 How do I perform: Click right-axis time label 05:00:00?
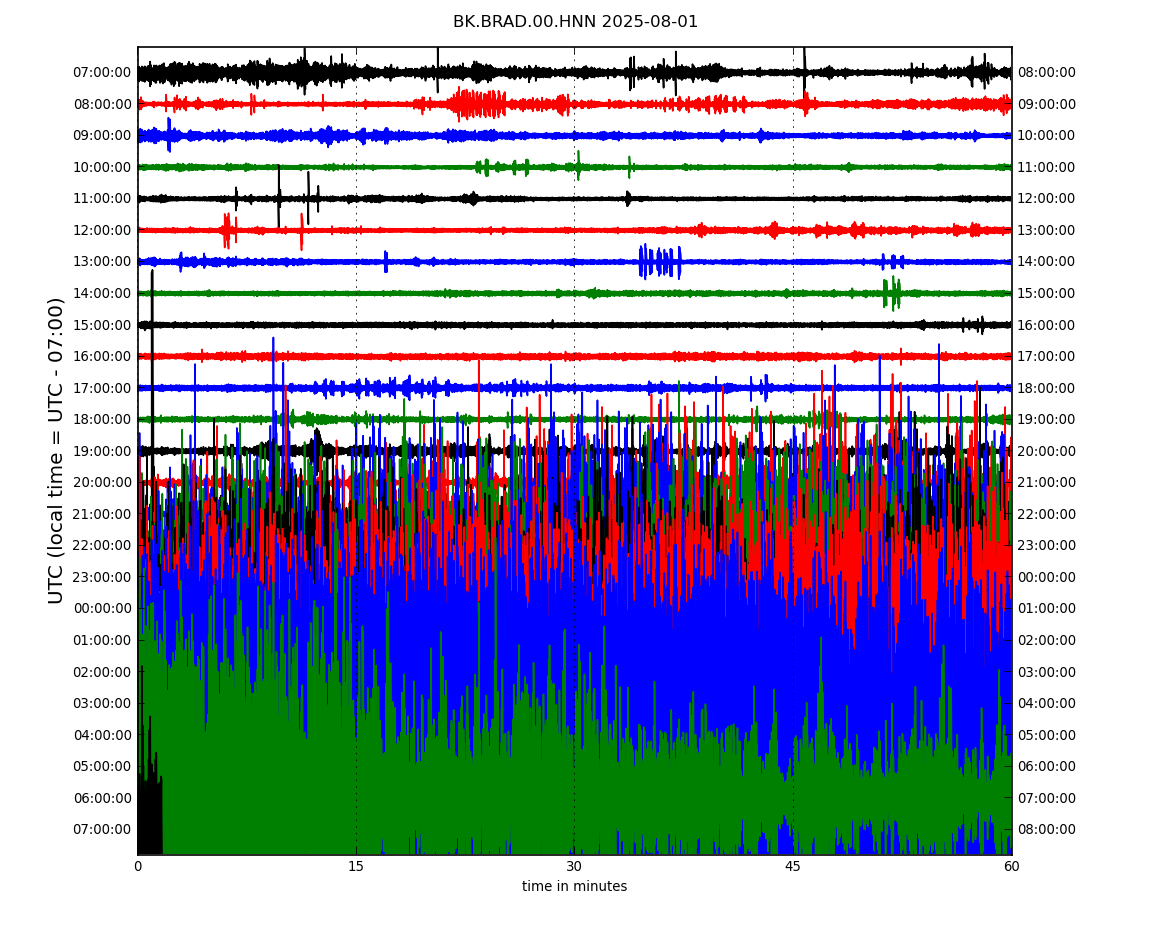tap(1047, 735)
